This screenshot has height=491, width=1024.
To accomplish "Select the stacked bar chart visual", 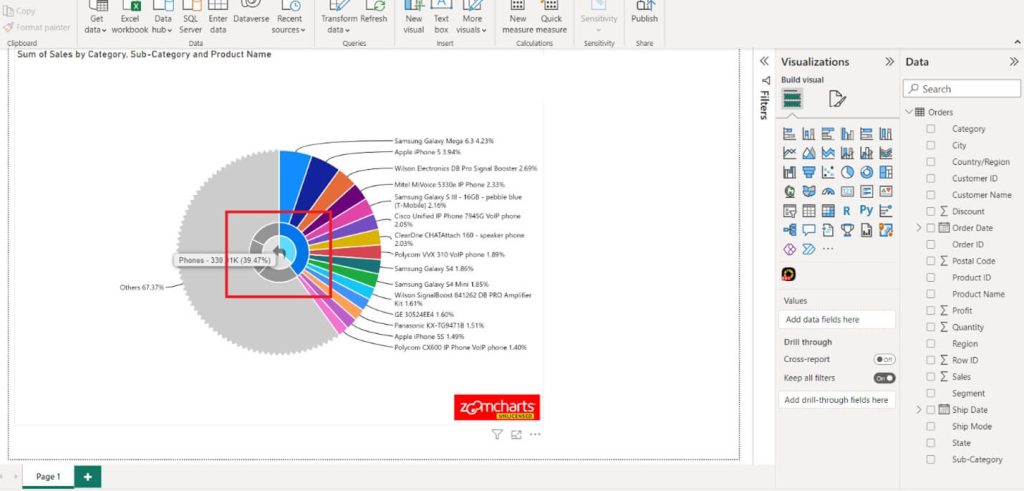I will (x=790, y=134).
